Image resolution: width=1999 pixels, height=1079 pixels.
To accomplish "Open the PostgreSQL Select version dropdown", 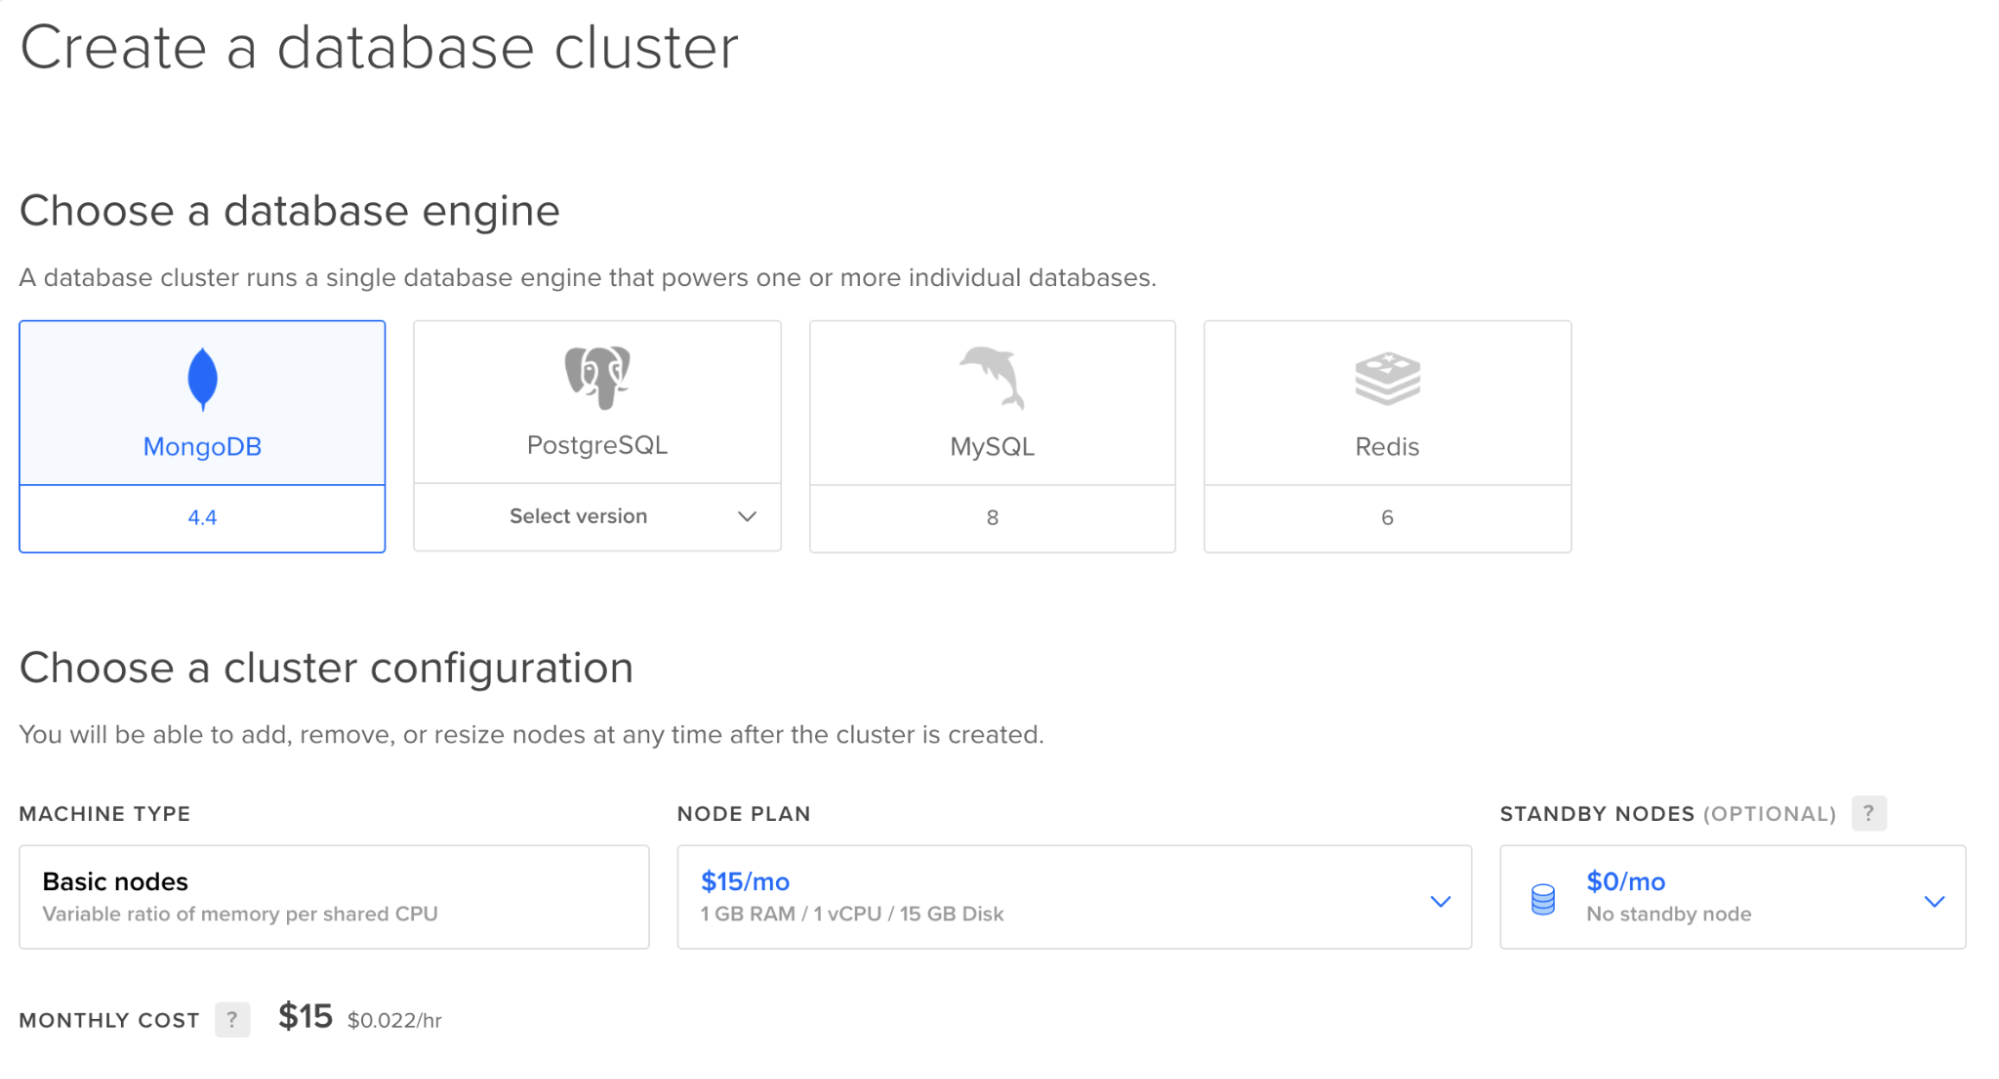I will click(x=597, y=517).
